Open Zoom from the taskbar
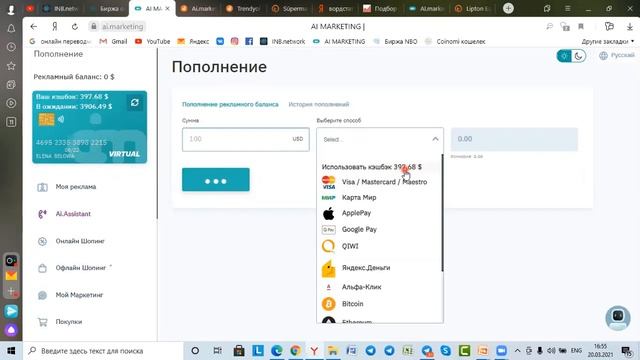This screenshot has height=360, width=640. [x=502, y=351]
